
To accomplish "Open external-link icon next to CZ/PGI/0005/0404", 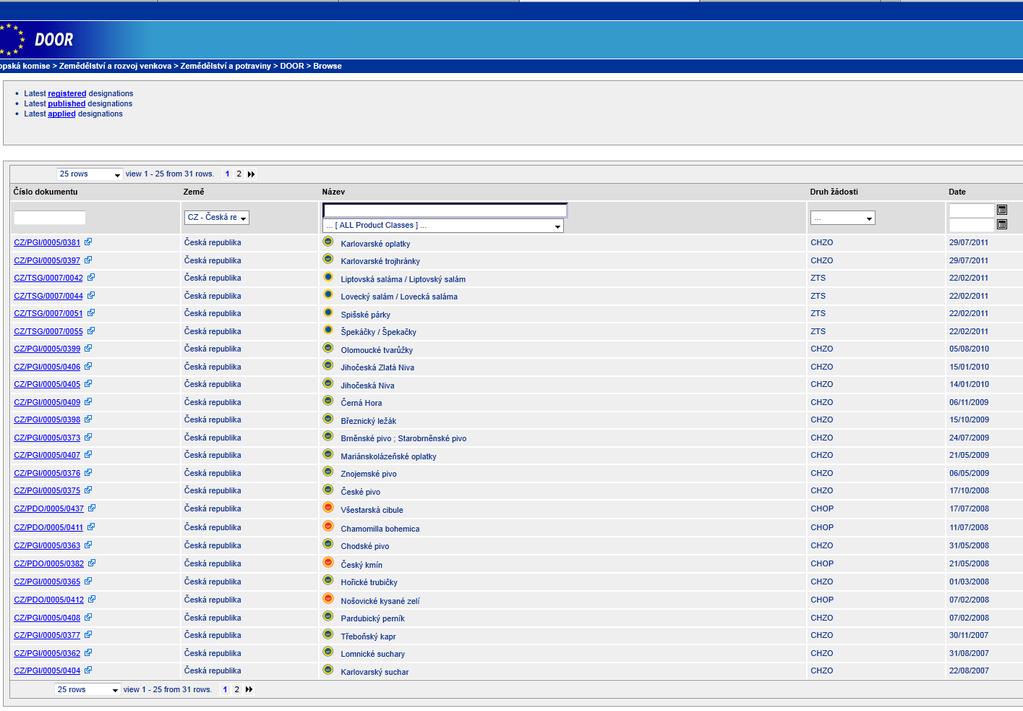I will coord(88,670).
